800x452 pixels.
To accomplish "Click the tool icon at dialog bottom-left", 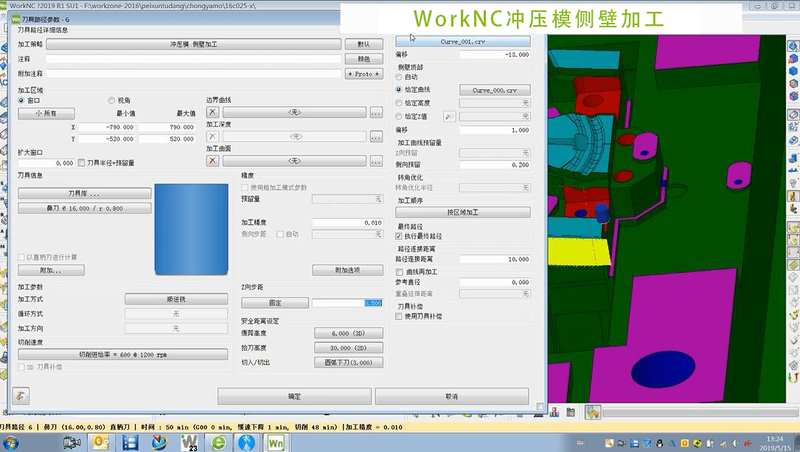I will coord(21,395).
